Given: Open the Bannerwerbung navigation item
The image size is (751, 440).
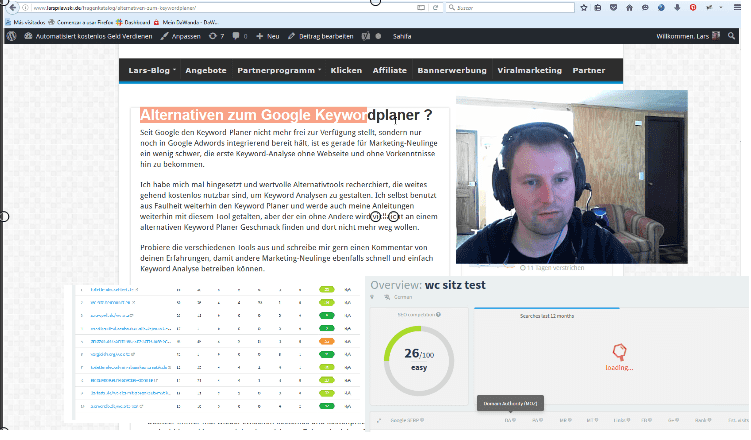Looking at the screenshot, I should (452, 70).
